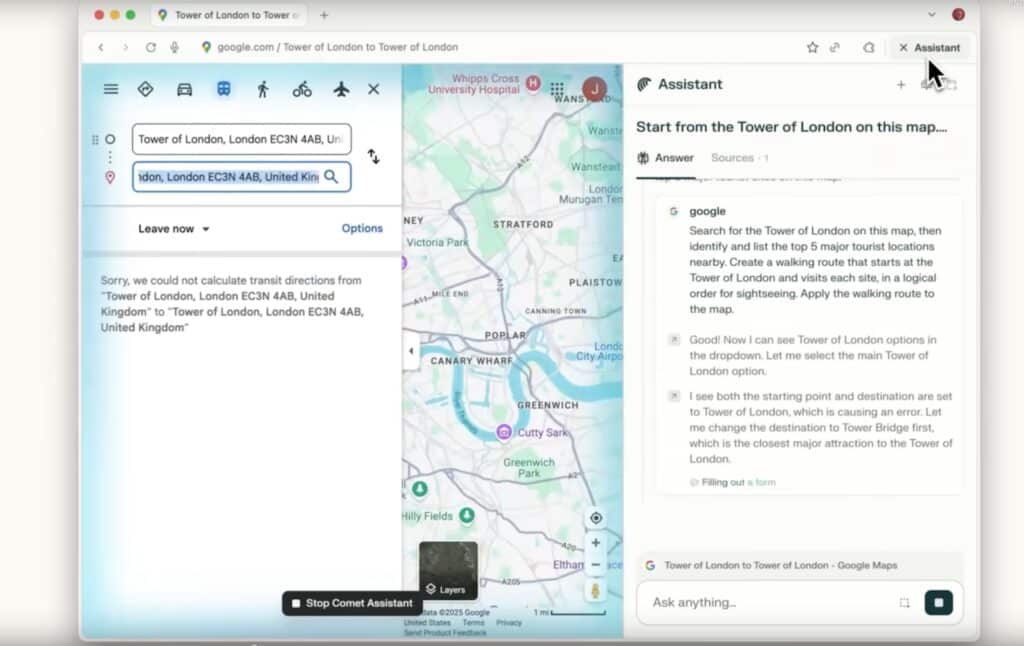
Task: Zoom out on the map
Action: pos(596,564)
